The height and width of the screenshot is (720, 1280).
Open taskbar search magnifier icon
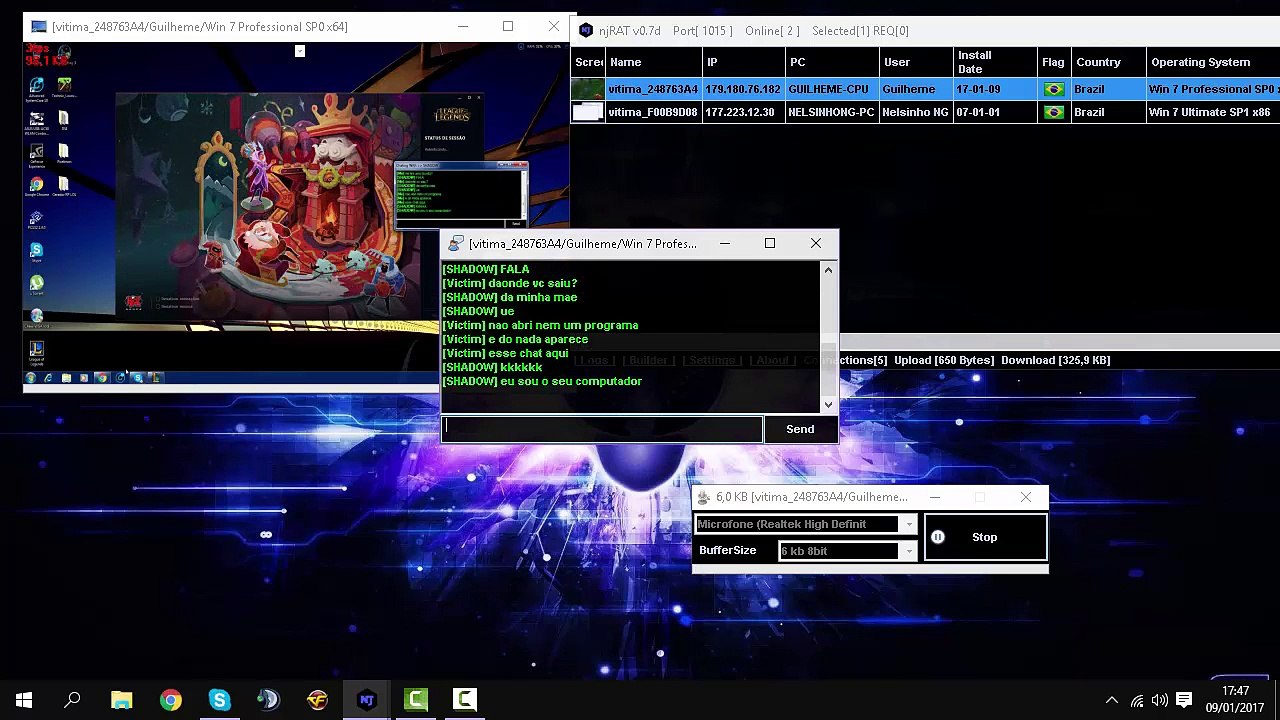[x=72, y=700]
